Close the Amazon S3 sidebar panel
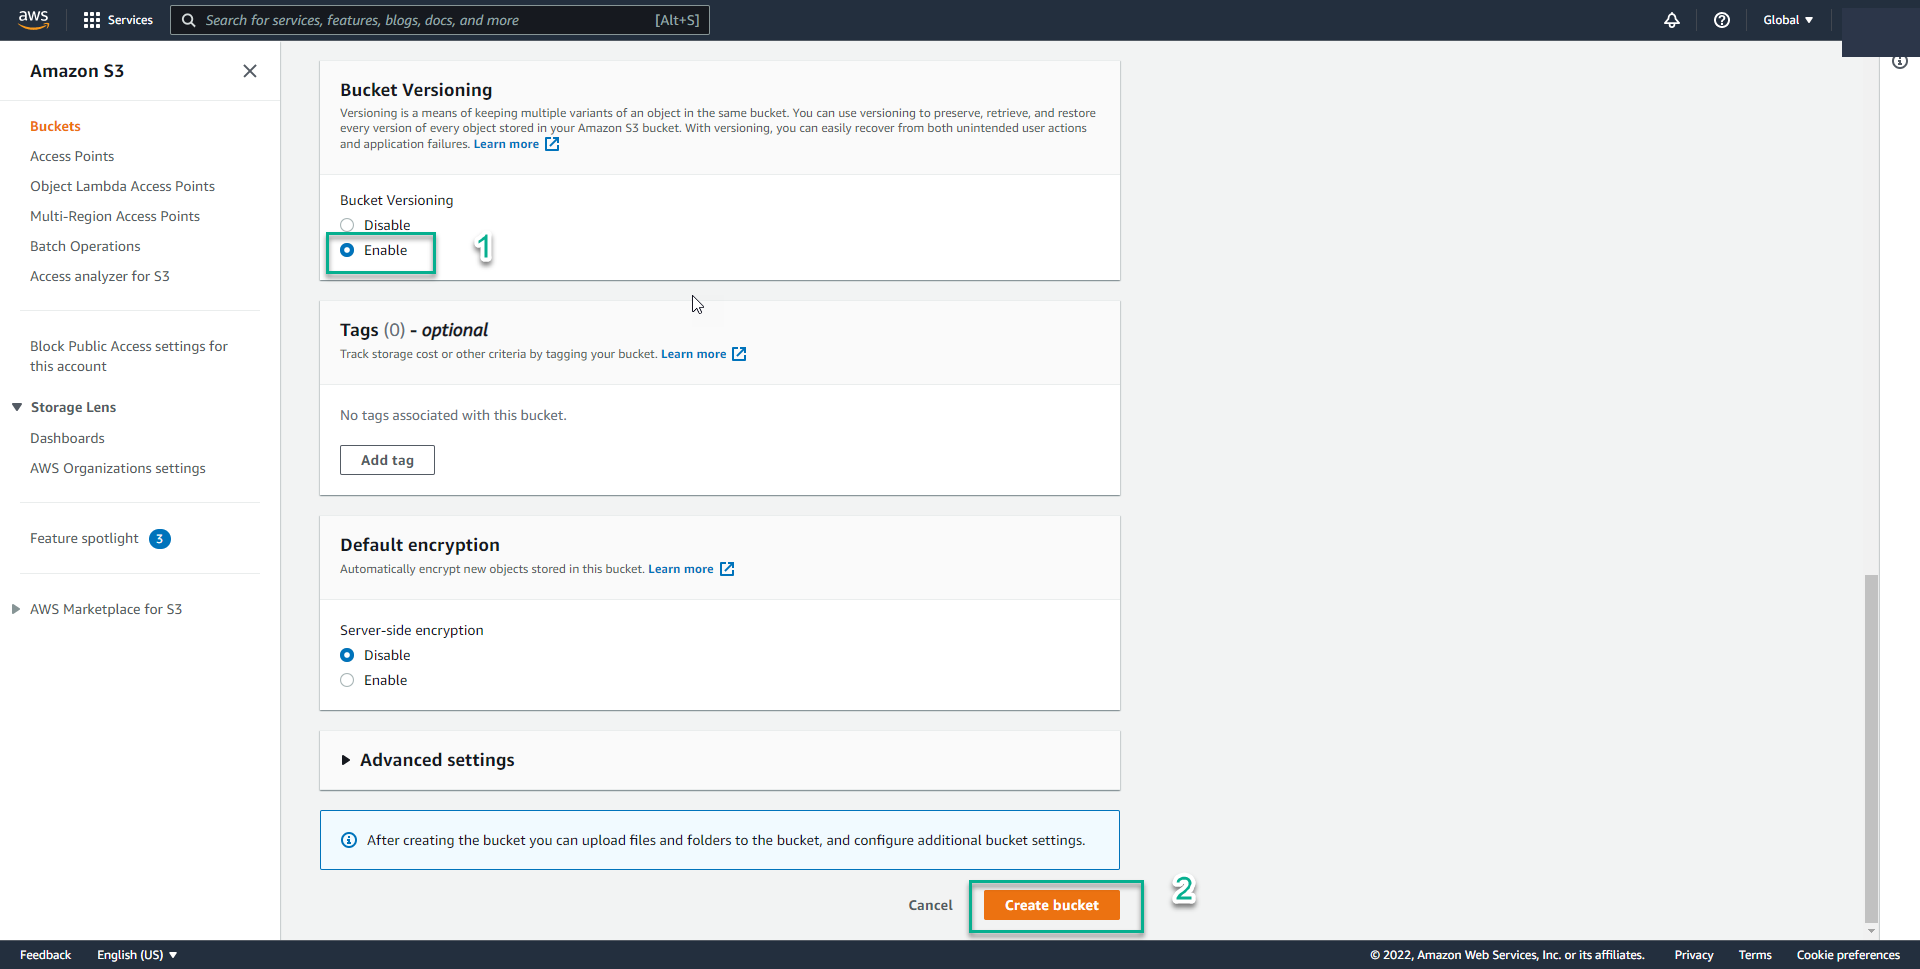The image size is (1920, 969). coord(250,71)
